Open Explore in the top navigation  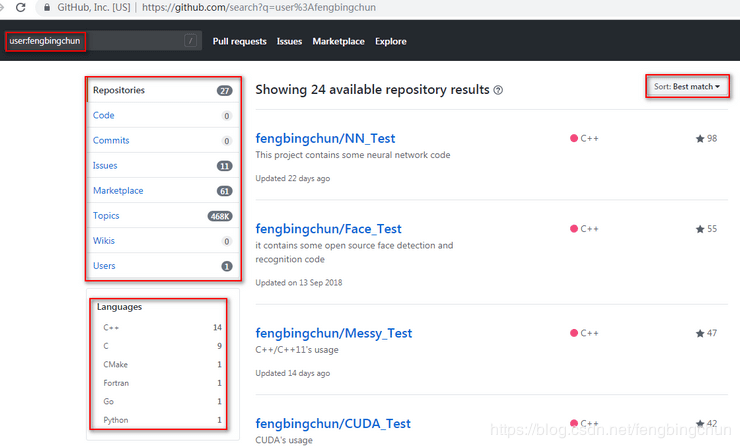(391, 42)
